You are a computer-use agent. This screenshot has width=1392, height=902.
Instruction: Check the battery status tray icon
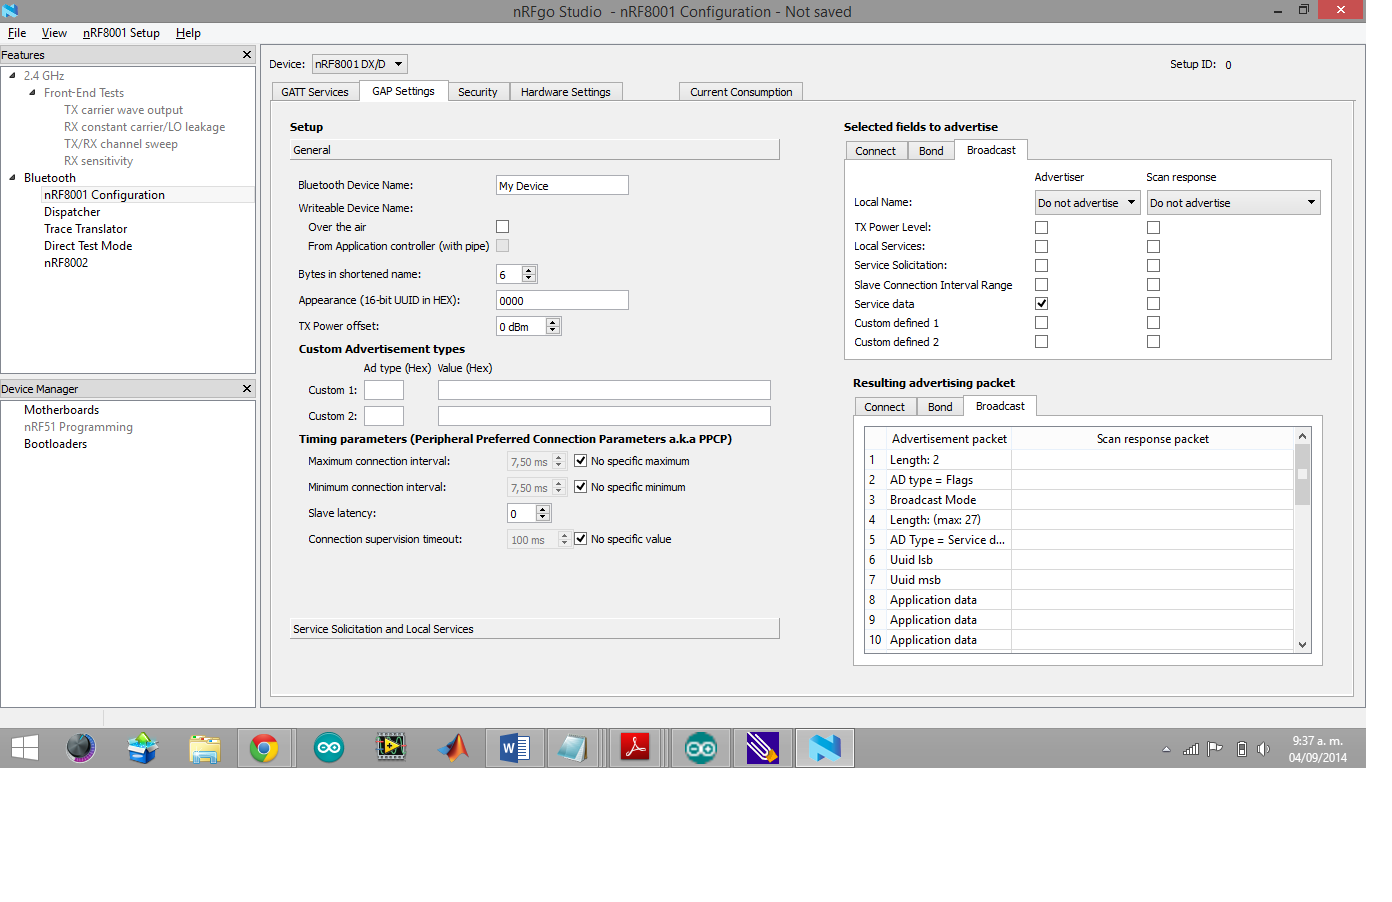click(1241, 749)
